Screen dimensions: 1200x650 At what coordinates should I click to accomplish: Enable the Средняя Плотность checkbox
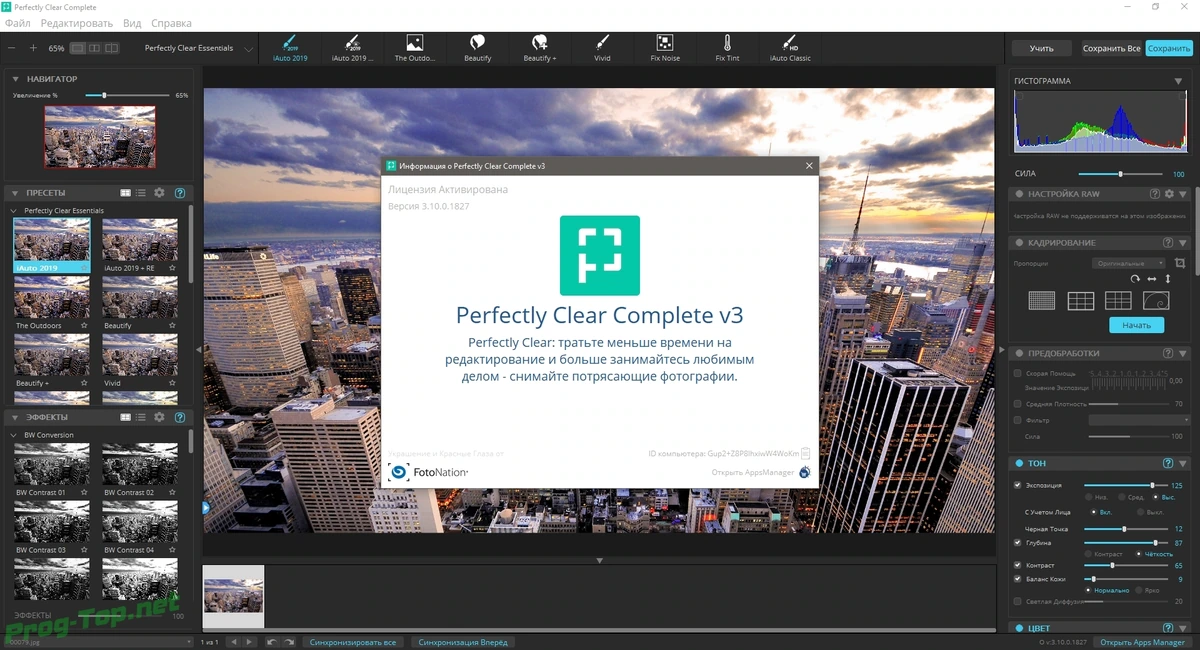coord(1018,403)
